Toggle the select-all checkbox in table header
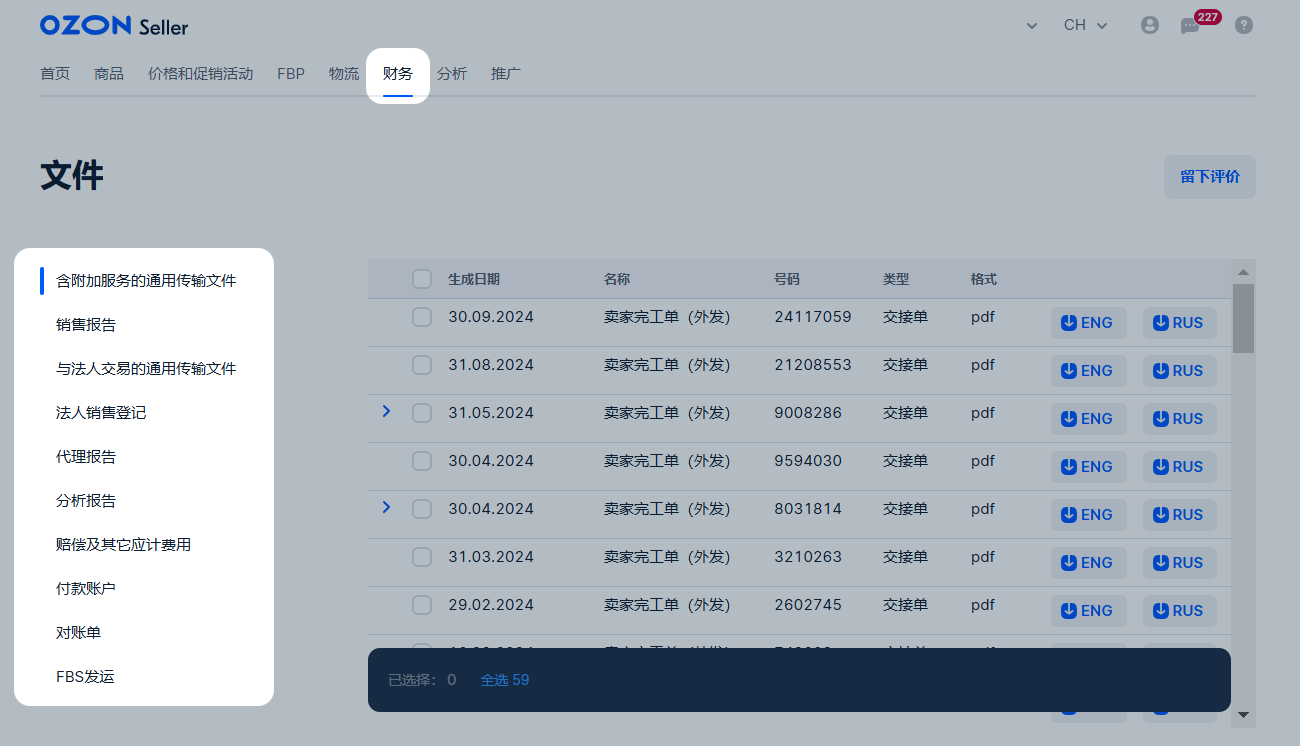 tap(422, 279)
